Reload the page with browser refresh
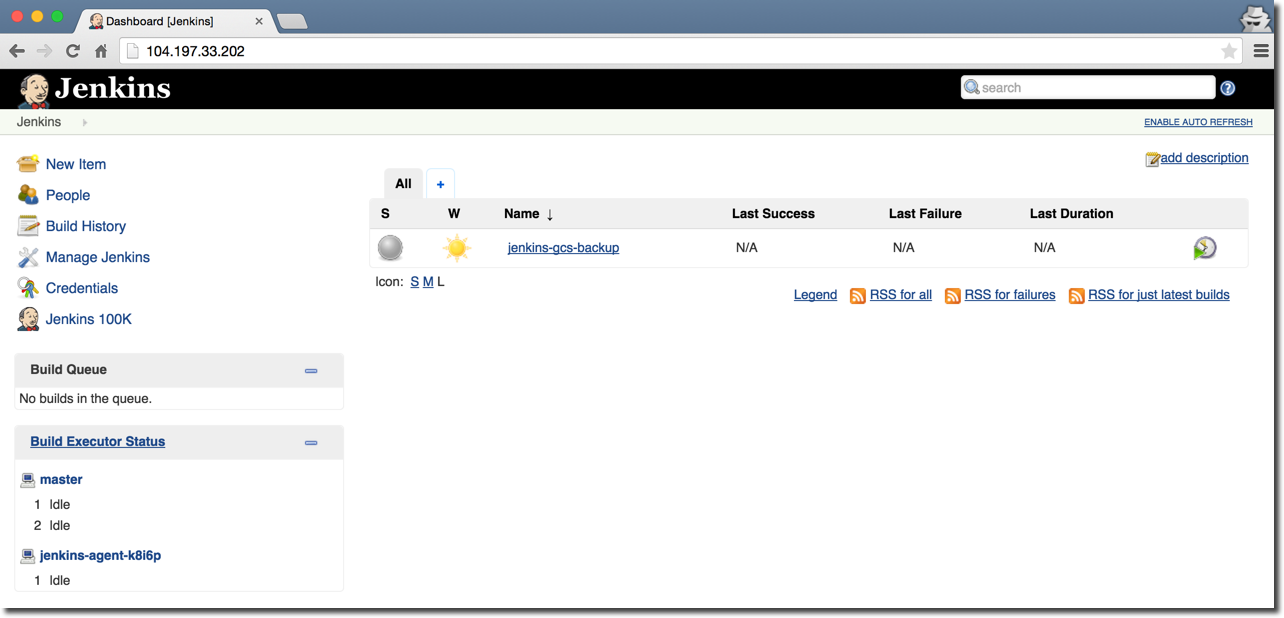Screen dimensions: 1284x618 click(x=72, y=51)
